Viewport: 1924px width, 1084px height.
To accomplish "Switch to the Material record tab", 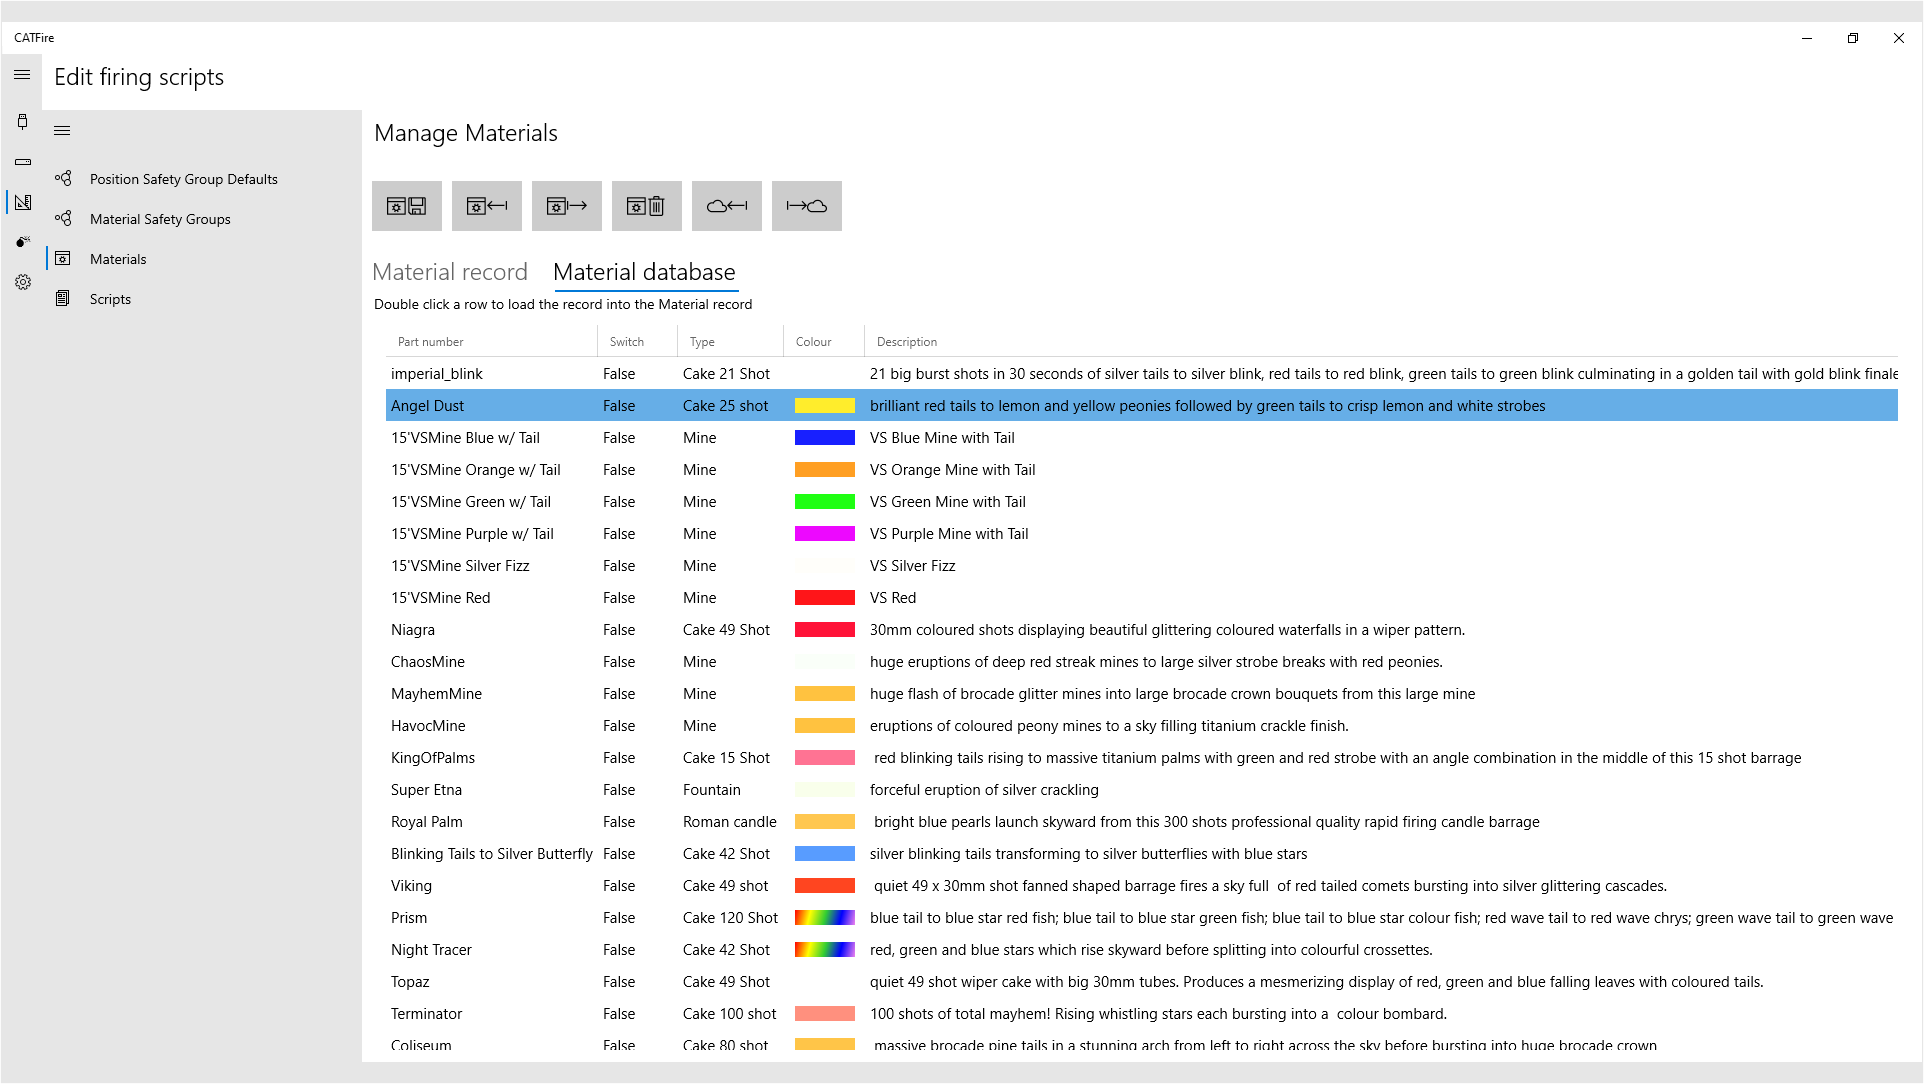I will pyautogui.click(x=450, y=272).
